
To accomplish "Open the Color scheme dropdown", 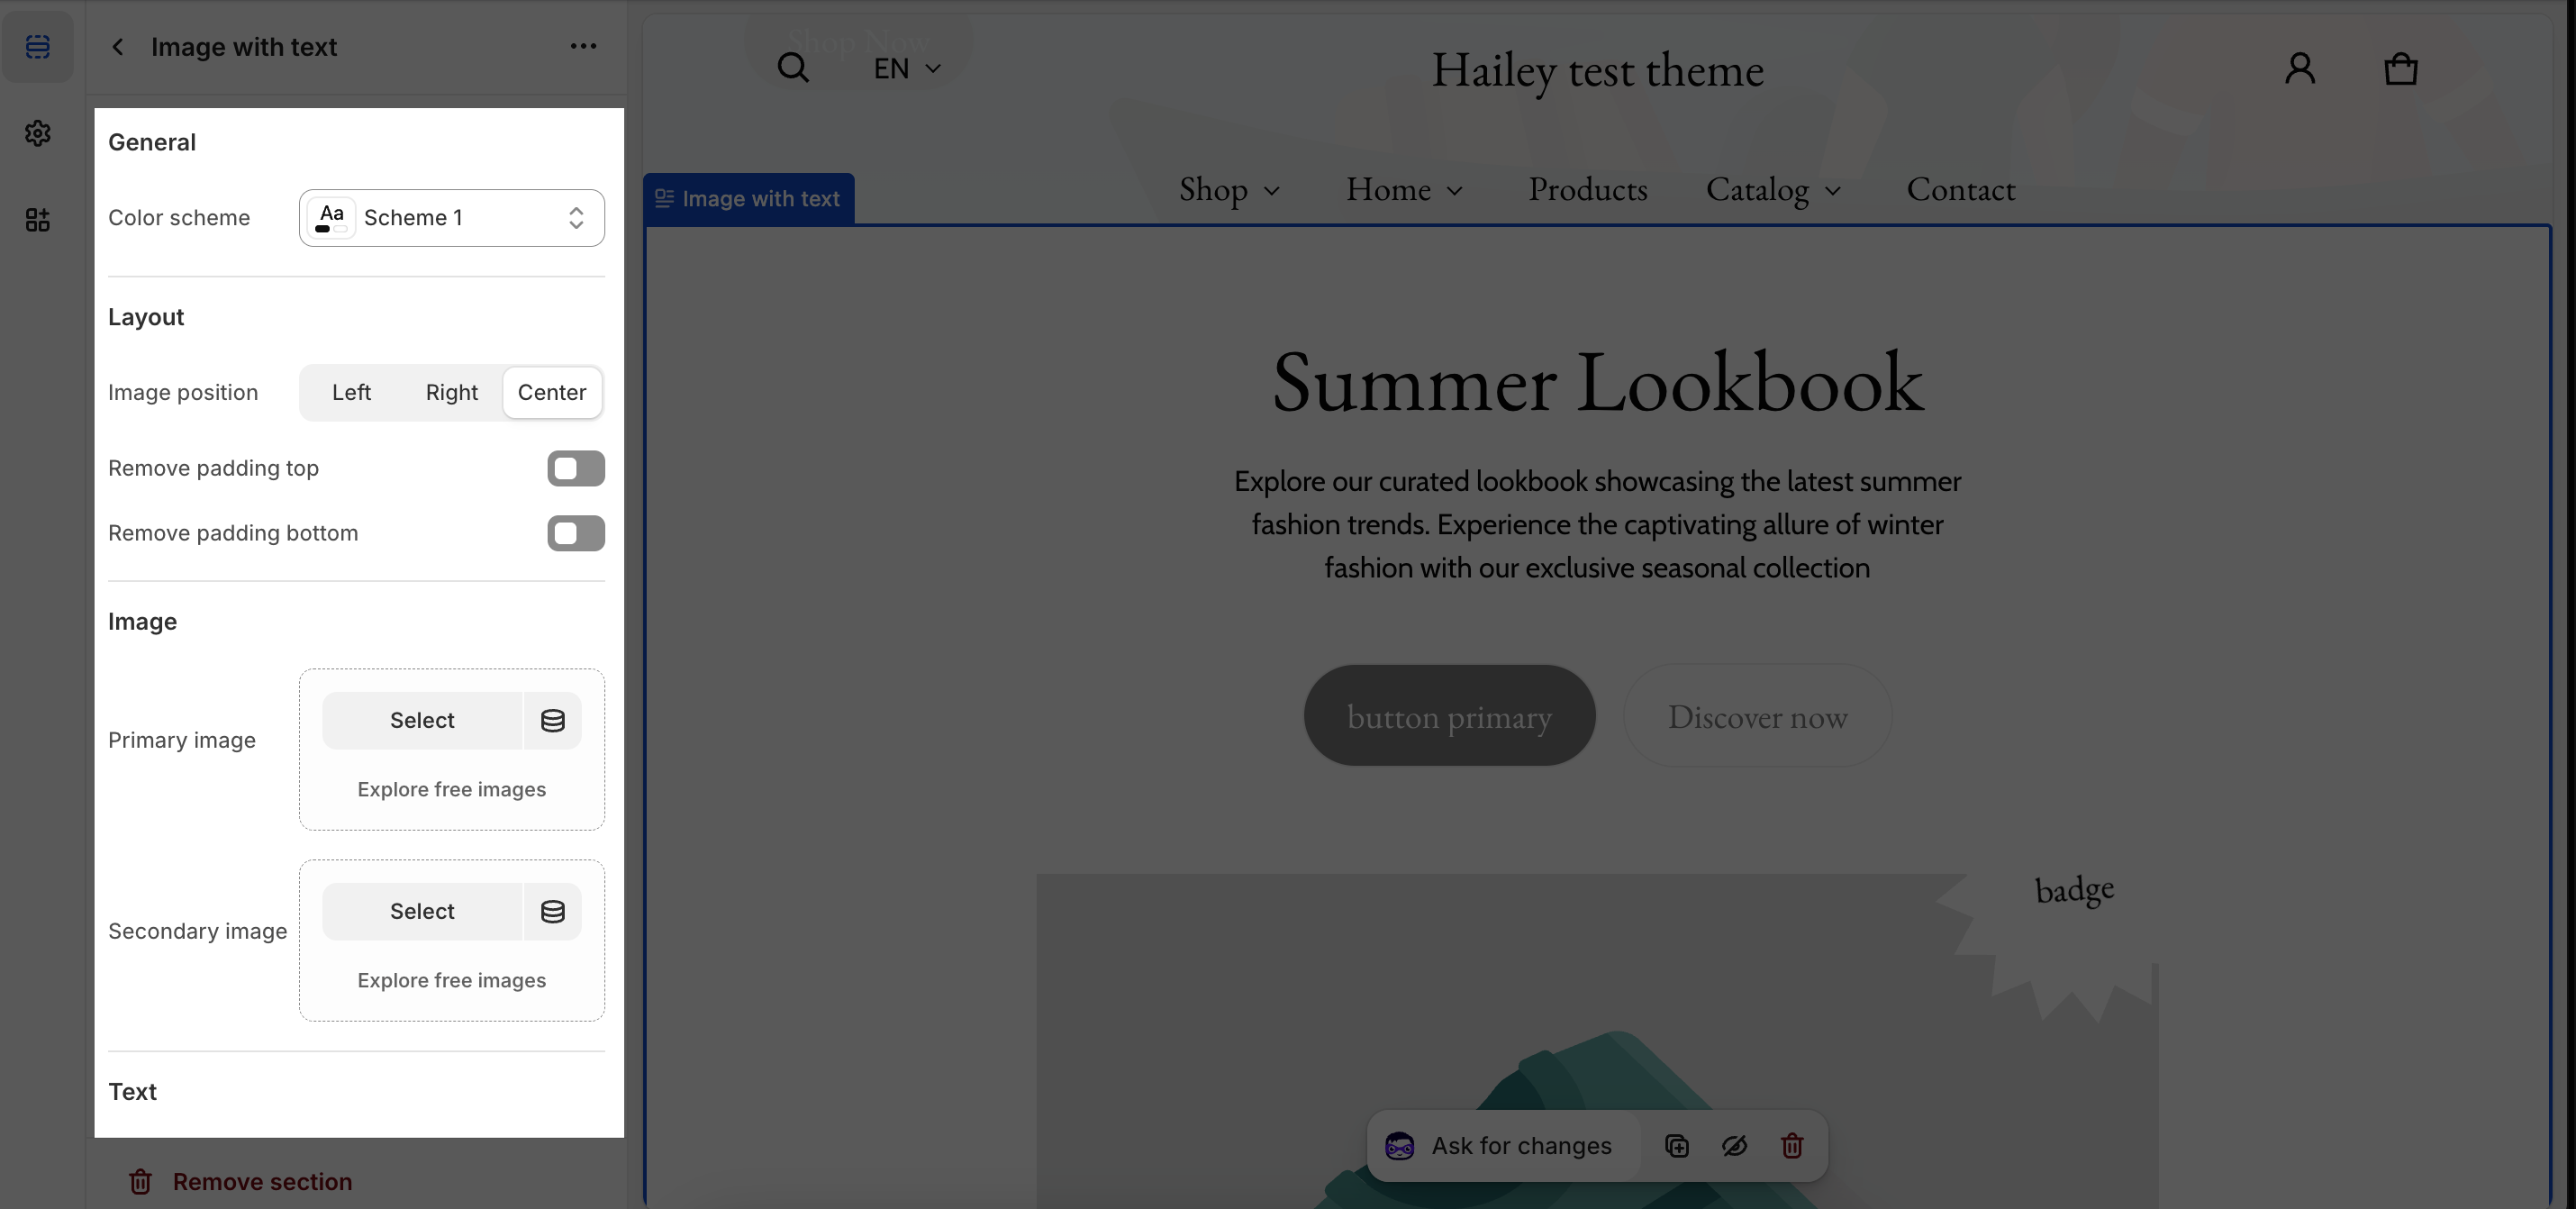I will click(451, 218).
